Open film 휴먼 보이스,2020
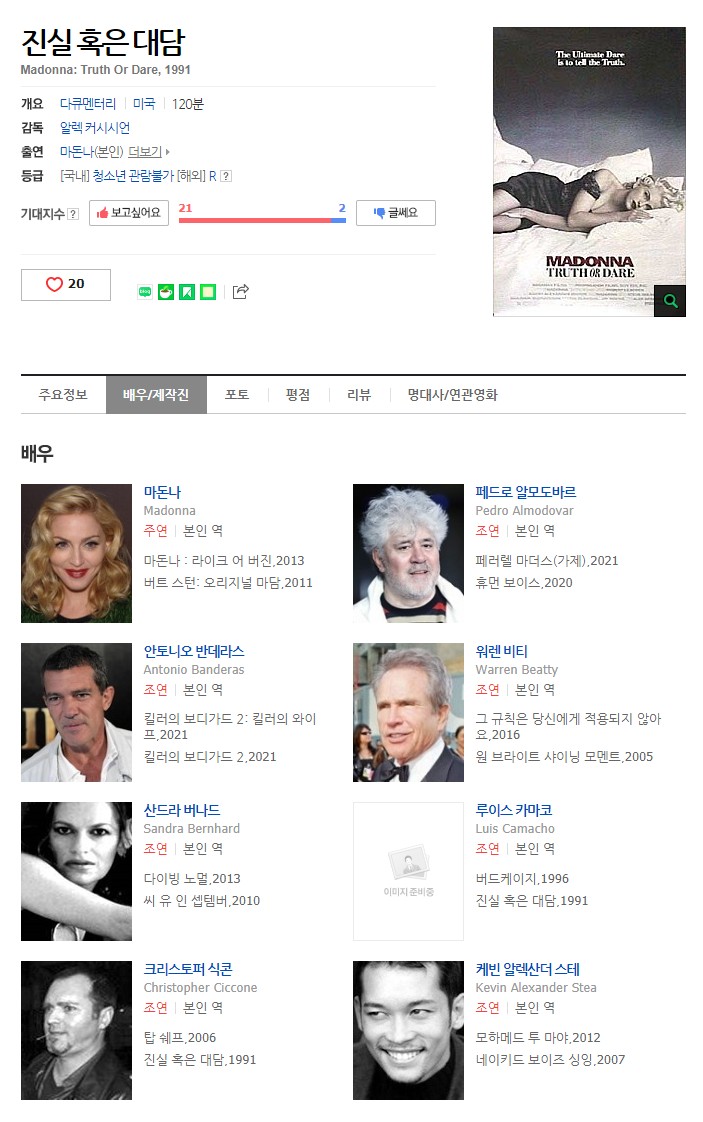 524,582
